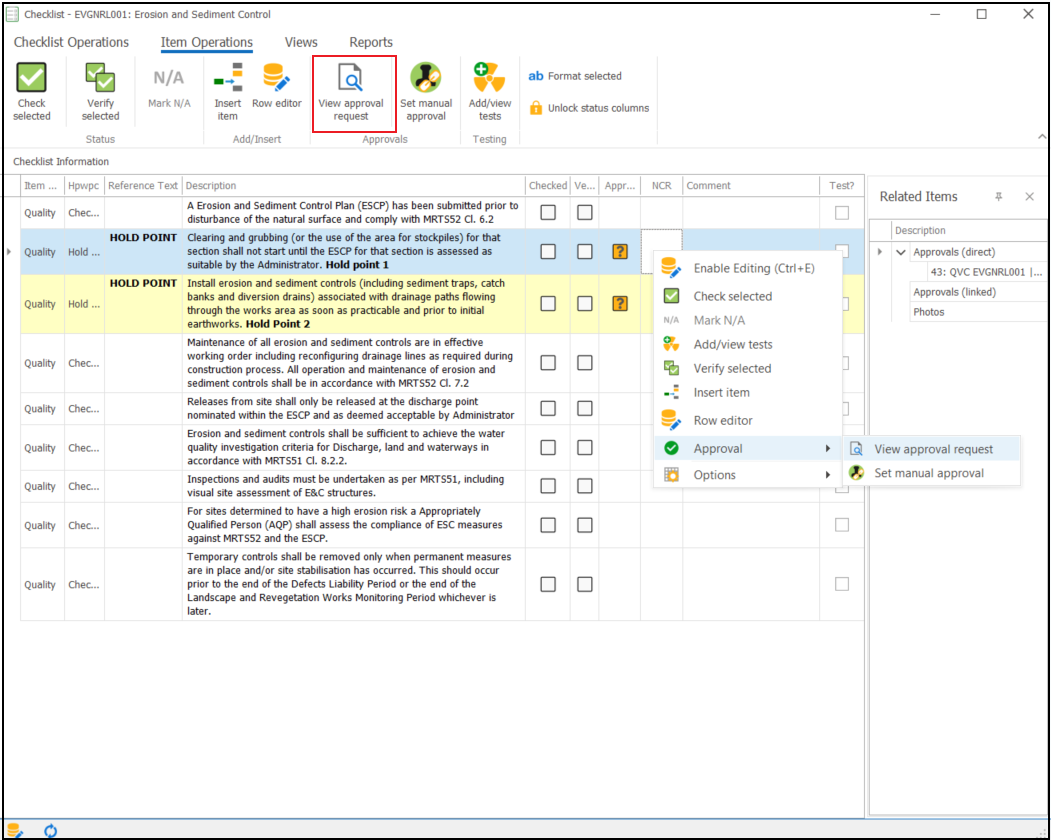Choose Verify selected in the context menu
Screen dimensions: 1051x840
(x=747, y=369)
